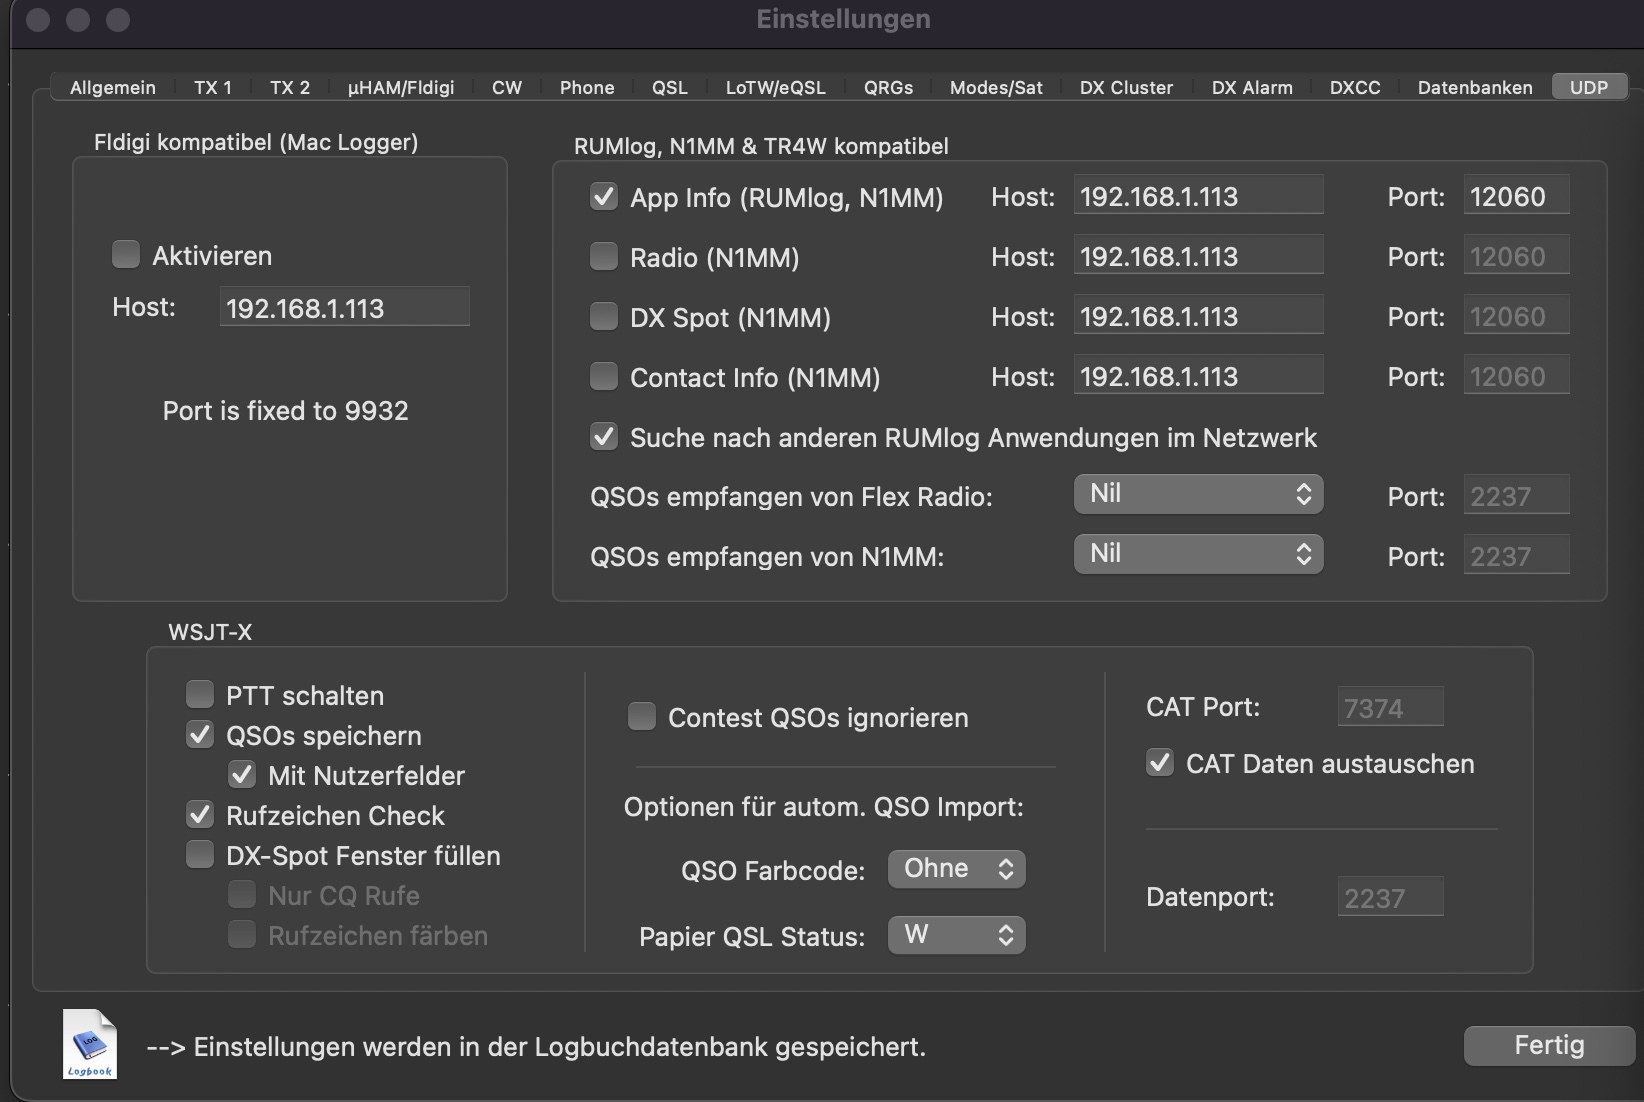This screenshot has width=1644, height=1102.
Task: Click 'Einstellungen werden in der Logbuchdatenbank gespeichert' text
Action: click(x=559, y=1047)
